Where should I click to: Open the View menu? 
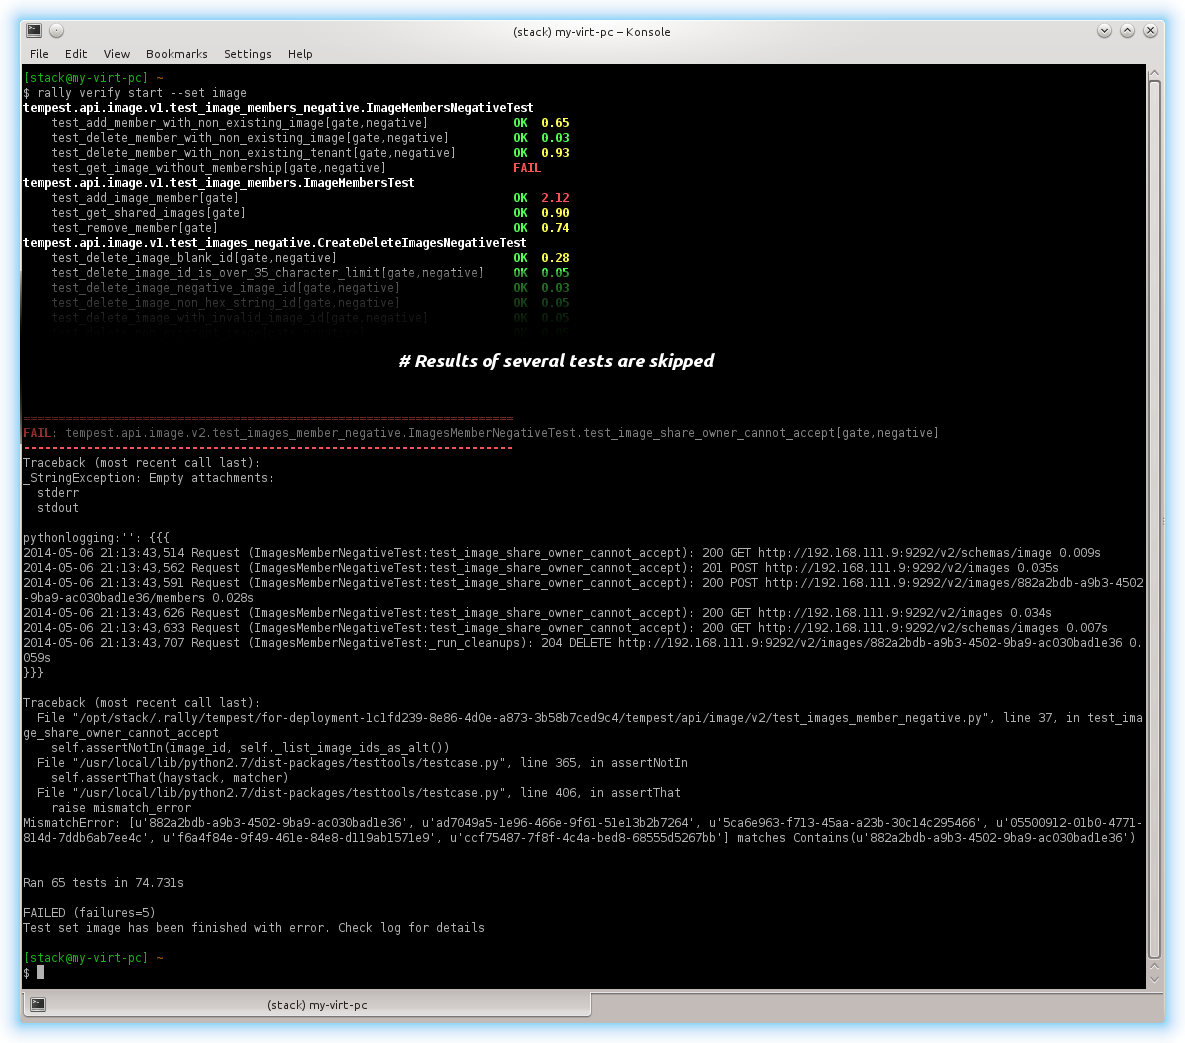tap(116, 54)
